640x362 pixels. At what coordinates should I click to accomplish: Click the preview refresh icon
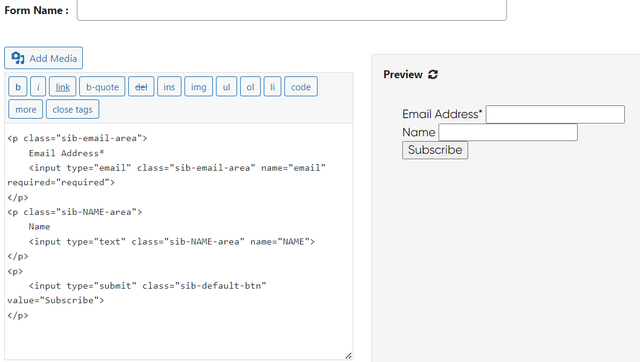(x=433, y=74)
